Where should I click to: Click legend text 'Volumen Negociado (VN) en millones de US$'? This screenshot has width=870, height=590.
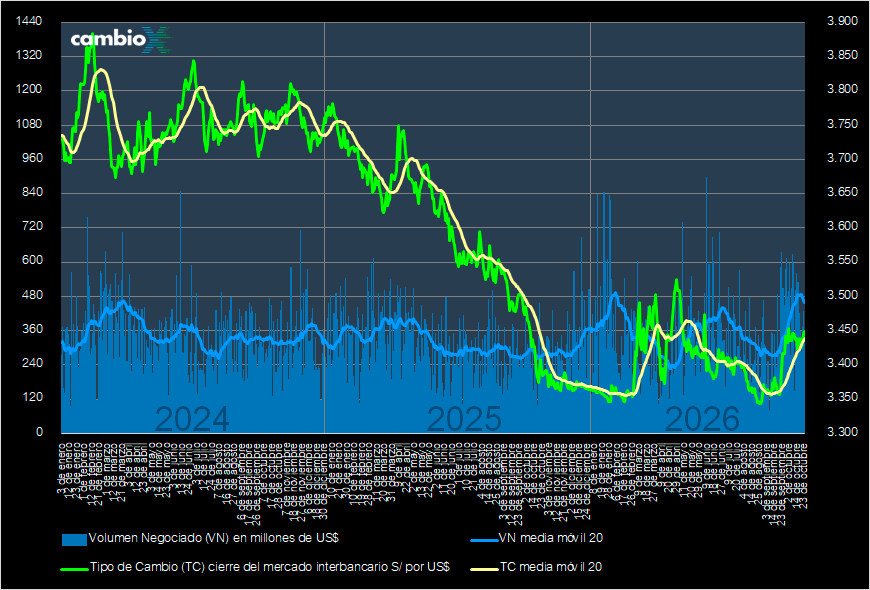214,538
